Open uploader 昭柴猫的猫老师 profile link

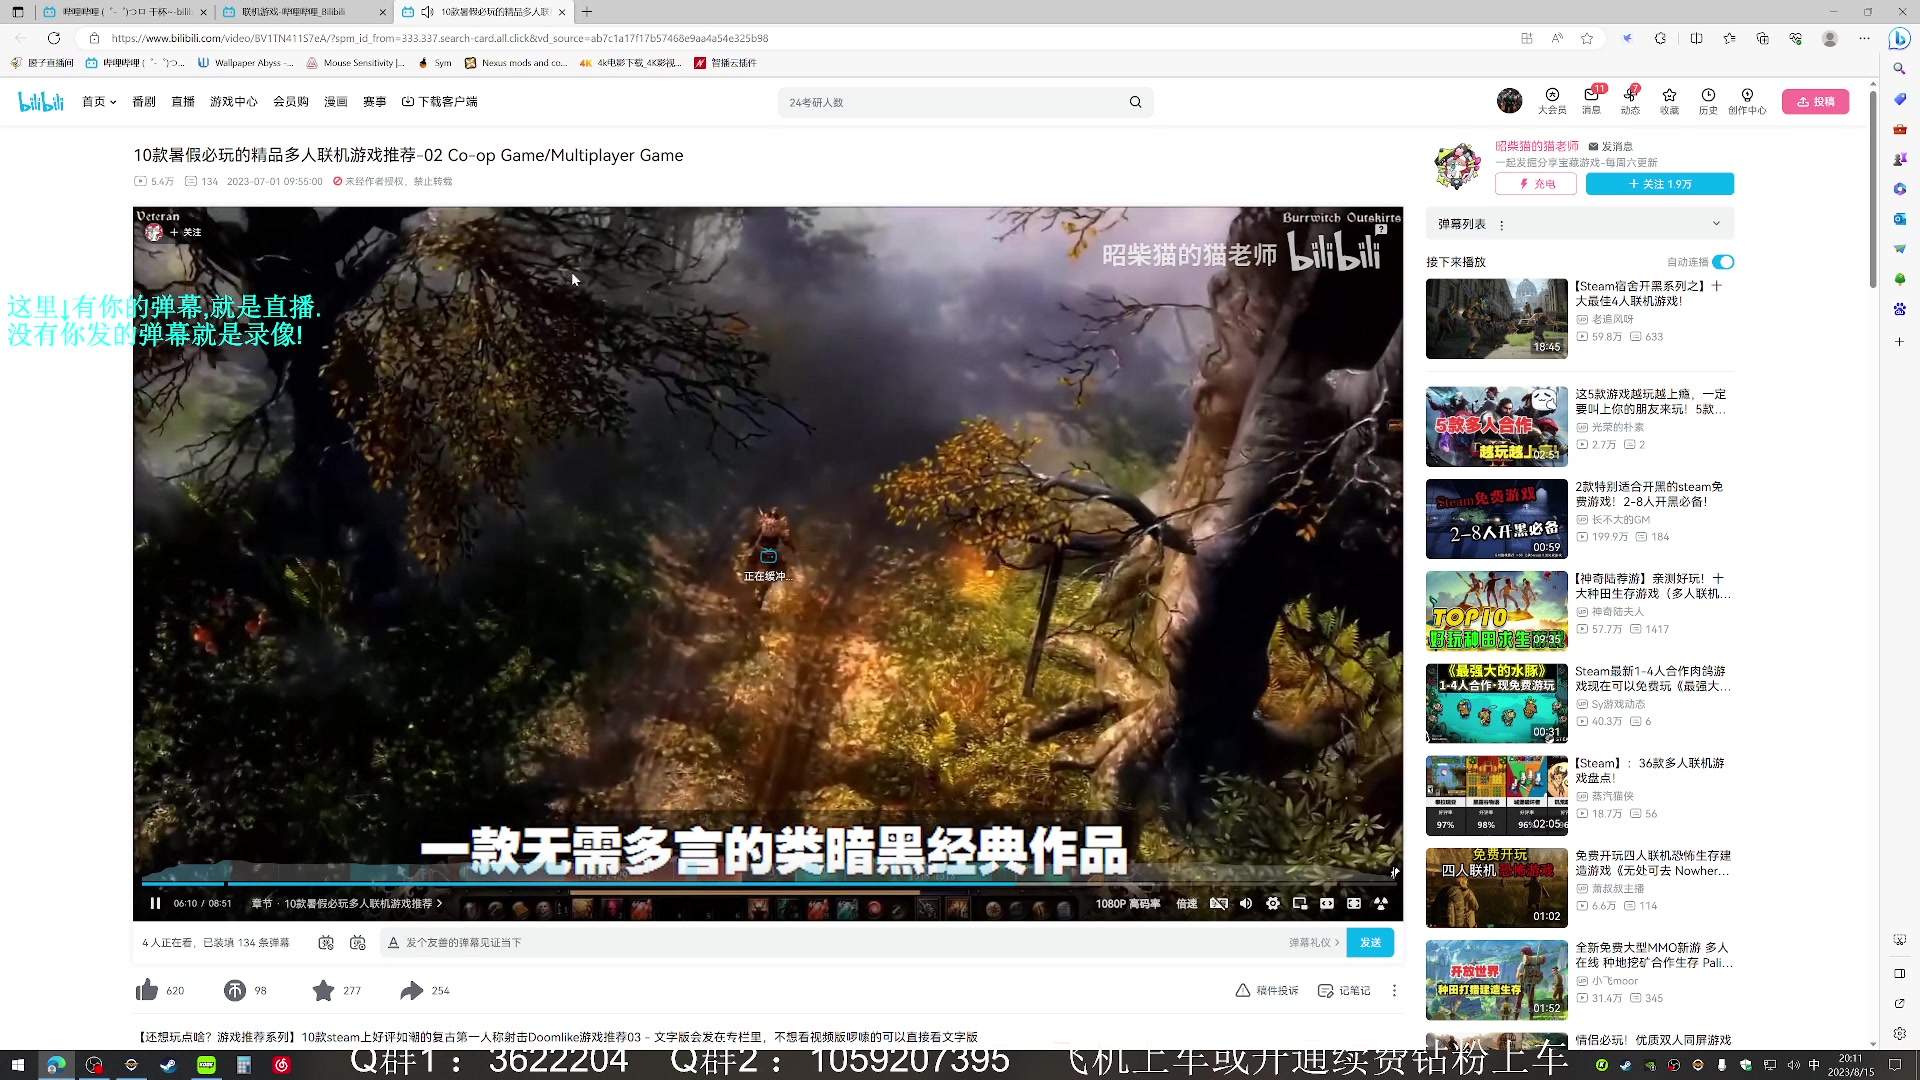tap(1537, 146)
